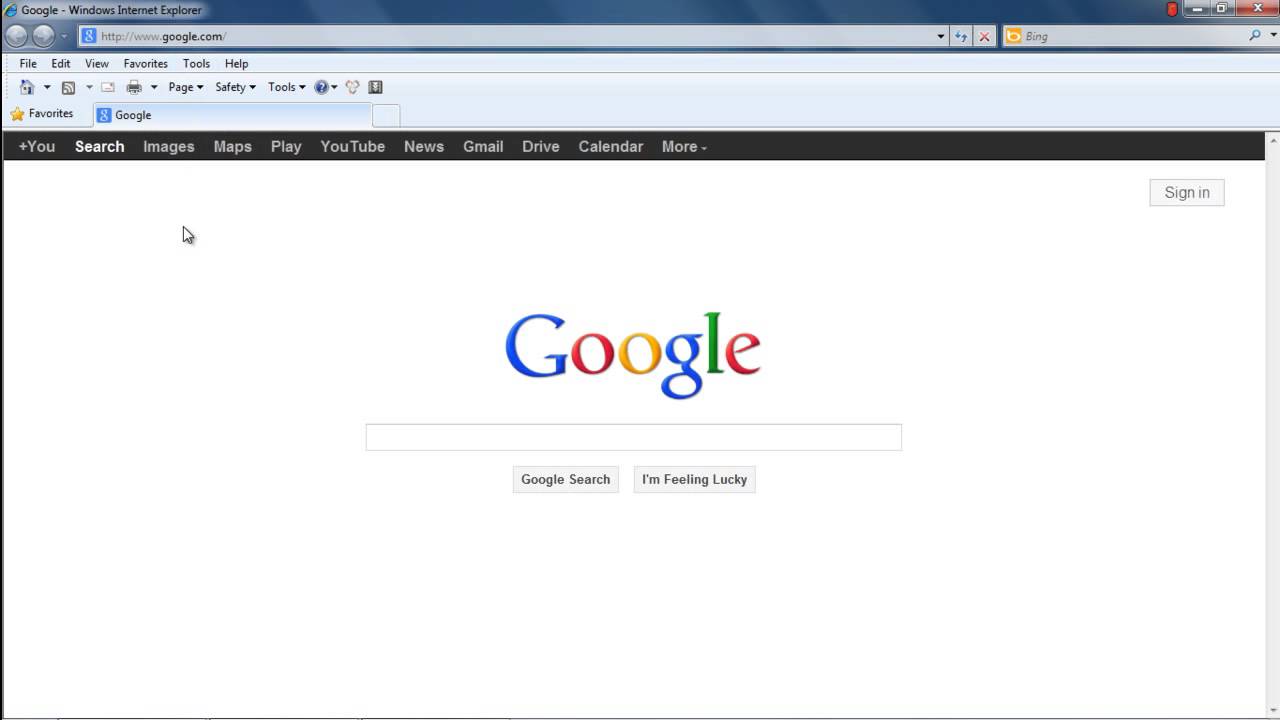Open the File menu
1280x720 pixels.
click(x=28, y=64)
